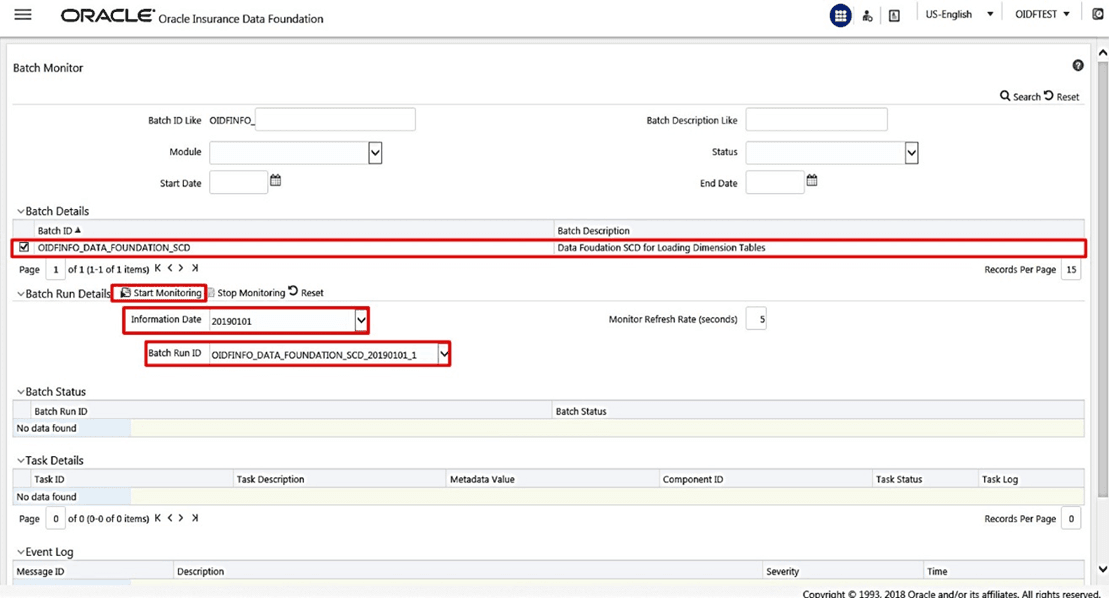Collapse the Task Details section
The width and height of the screenshot is (1109, 598).
click(x=21, y=460)
